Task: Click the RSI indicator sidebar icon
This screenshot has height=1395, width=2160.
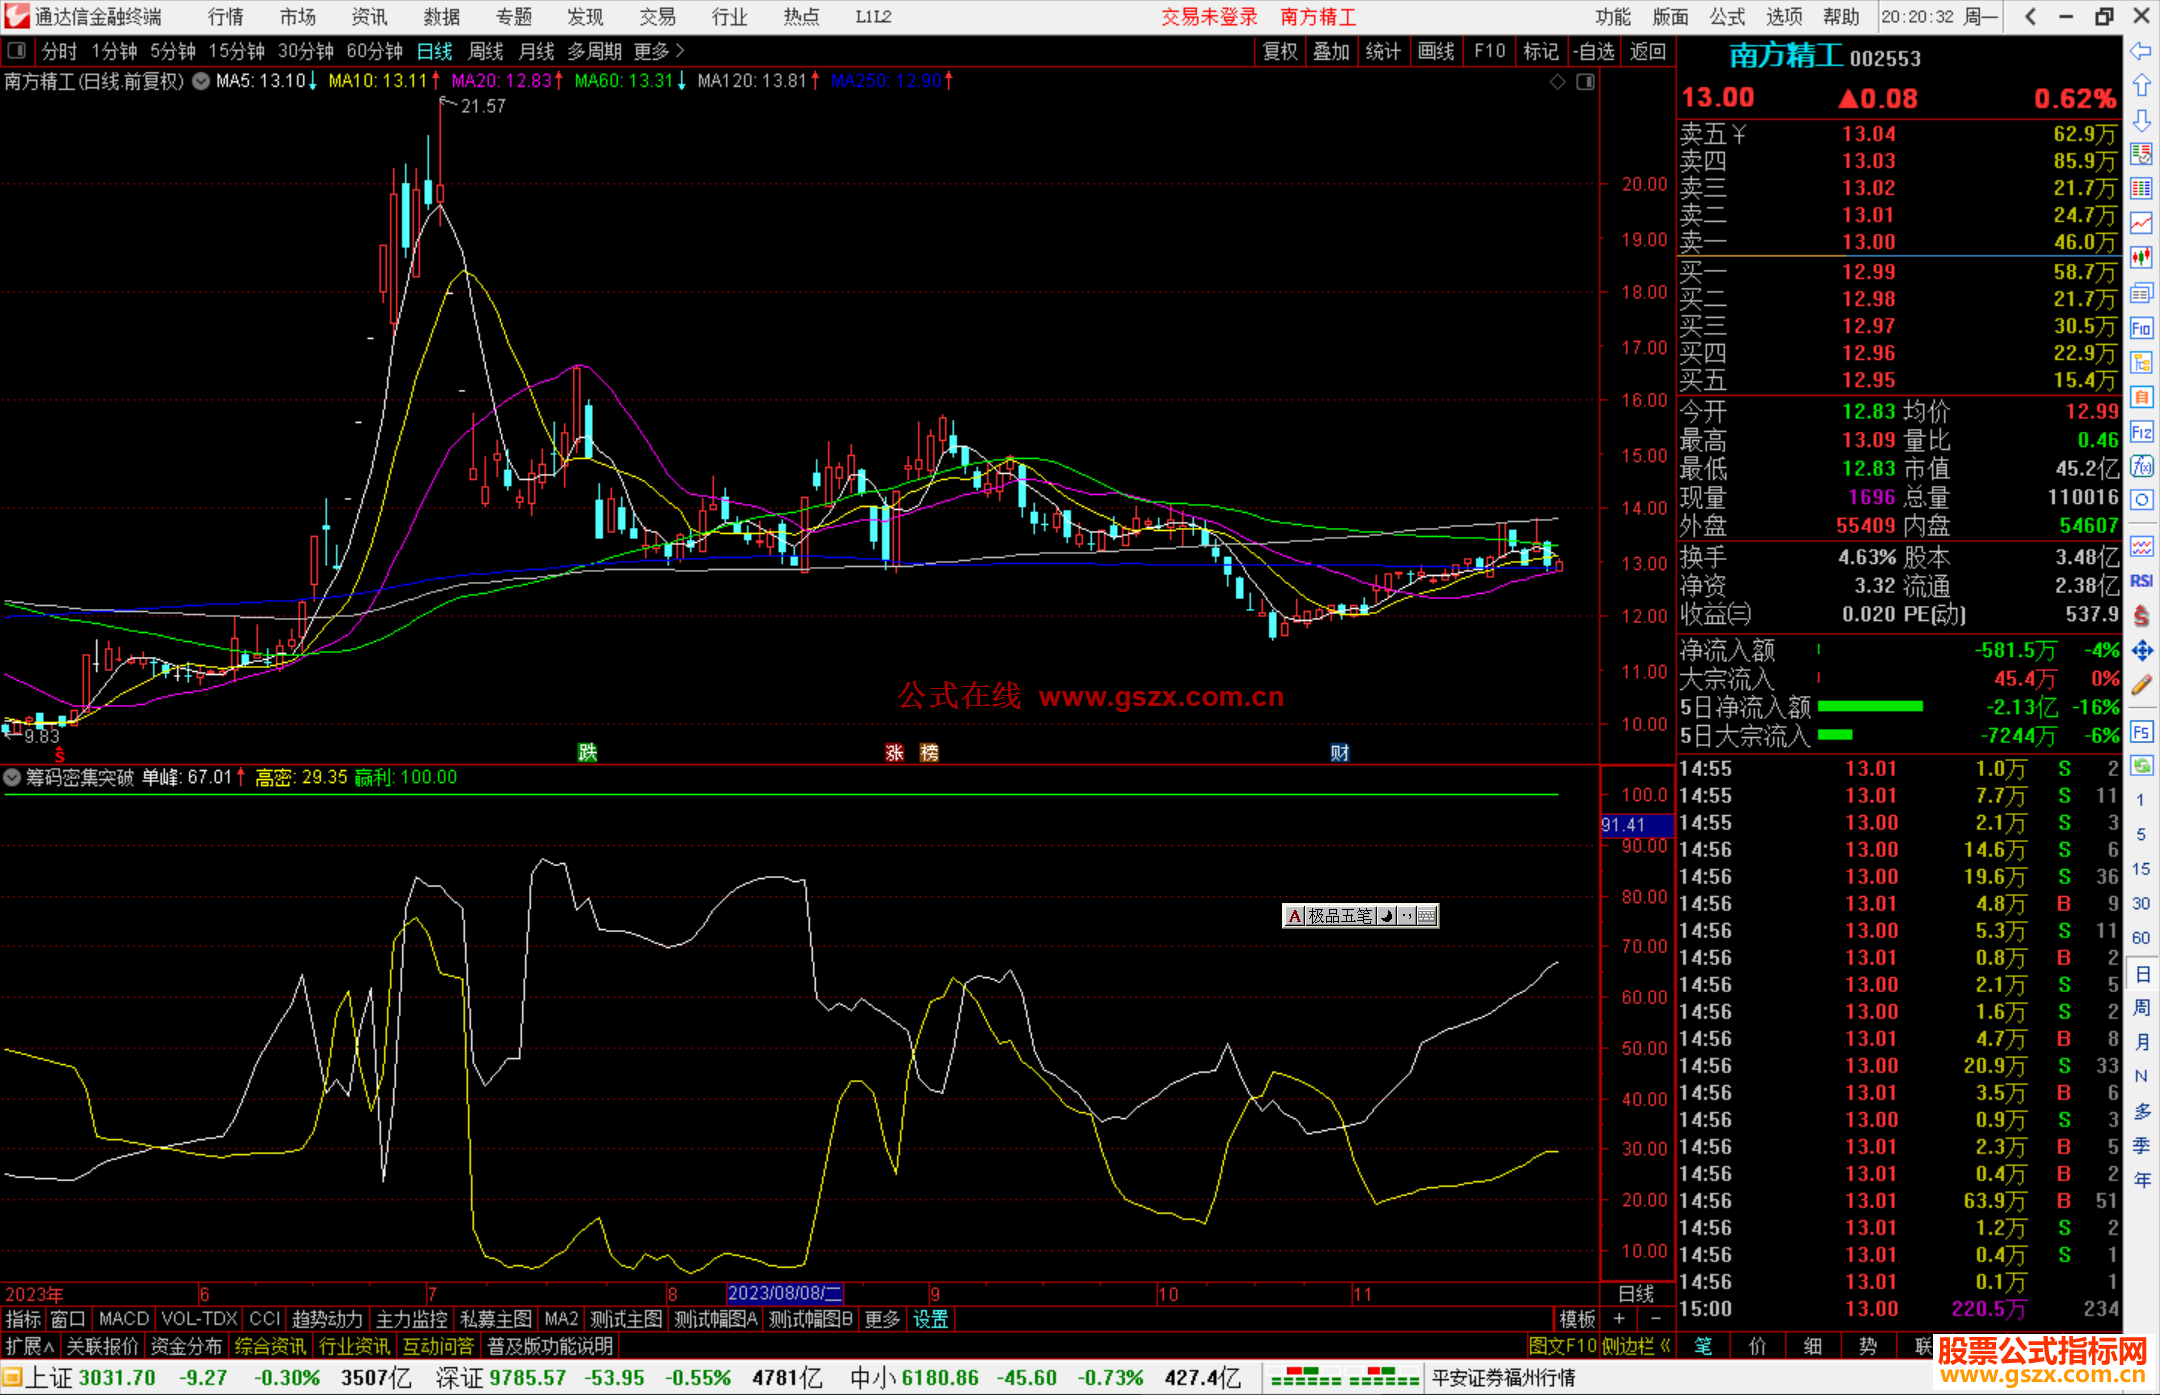Action: [x=2141, y=581]
